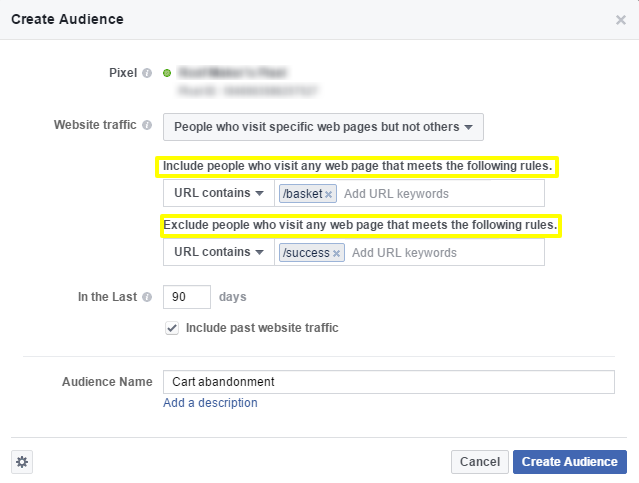Open the include rule URL contains dropdown
The height and width of the screenshot is (483, 639).
(x=218, y=193)
